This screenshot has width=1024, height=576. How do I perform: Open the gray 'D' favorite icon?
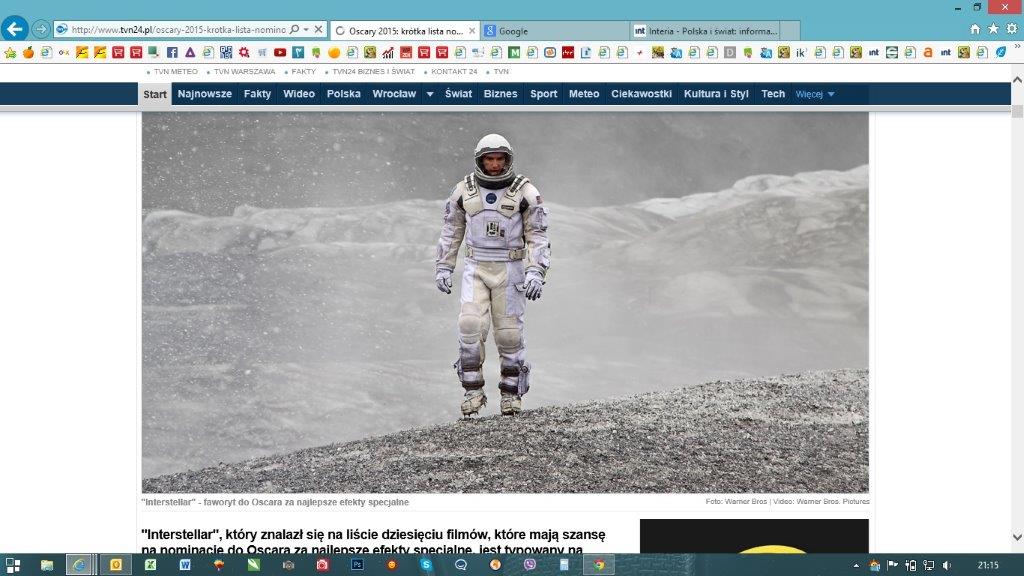[x=730, y=52]
